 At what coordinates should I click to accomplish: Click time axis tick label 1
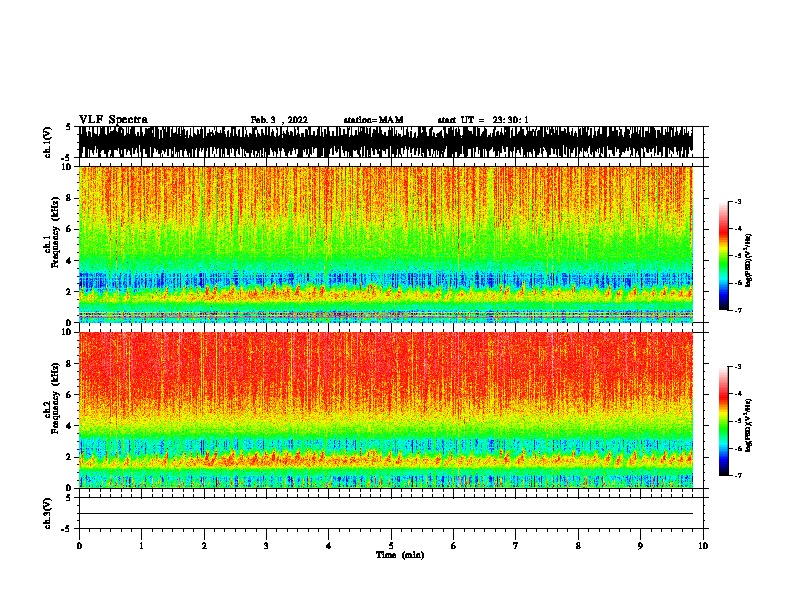click(x=141, y=546)
